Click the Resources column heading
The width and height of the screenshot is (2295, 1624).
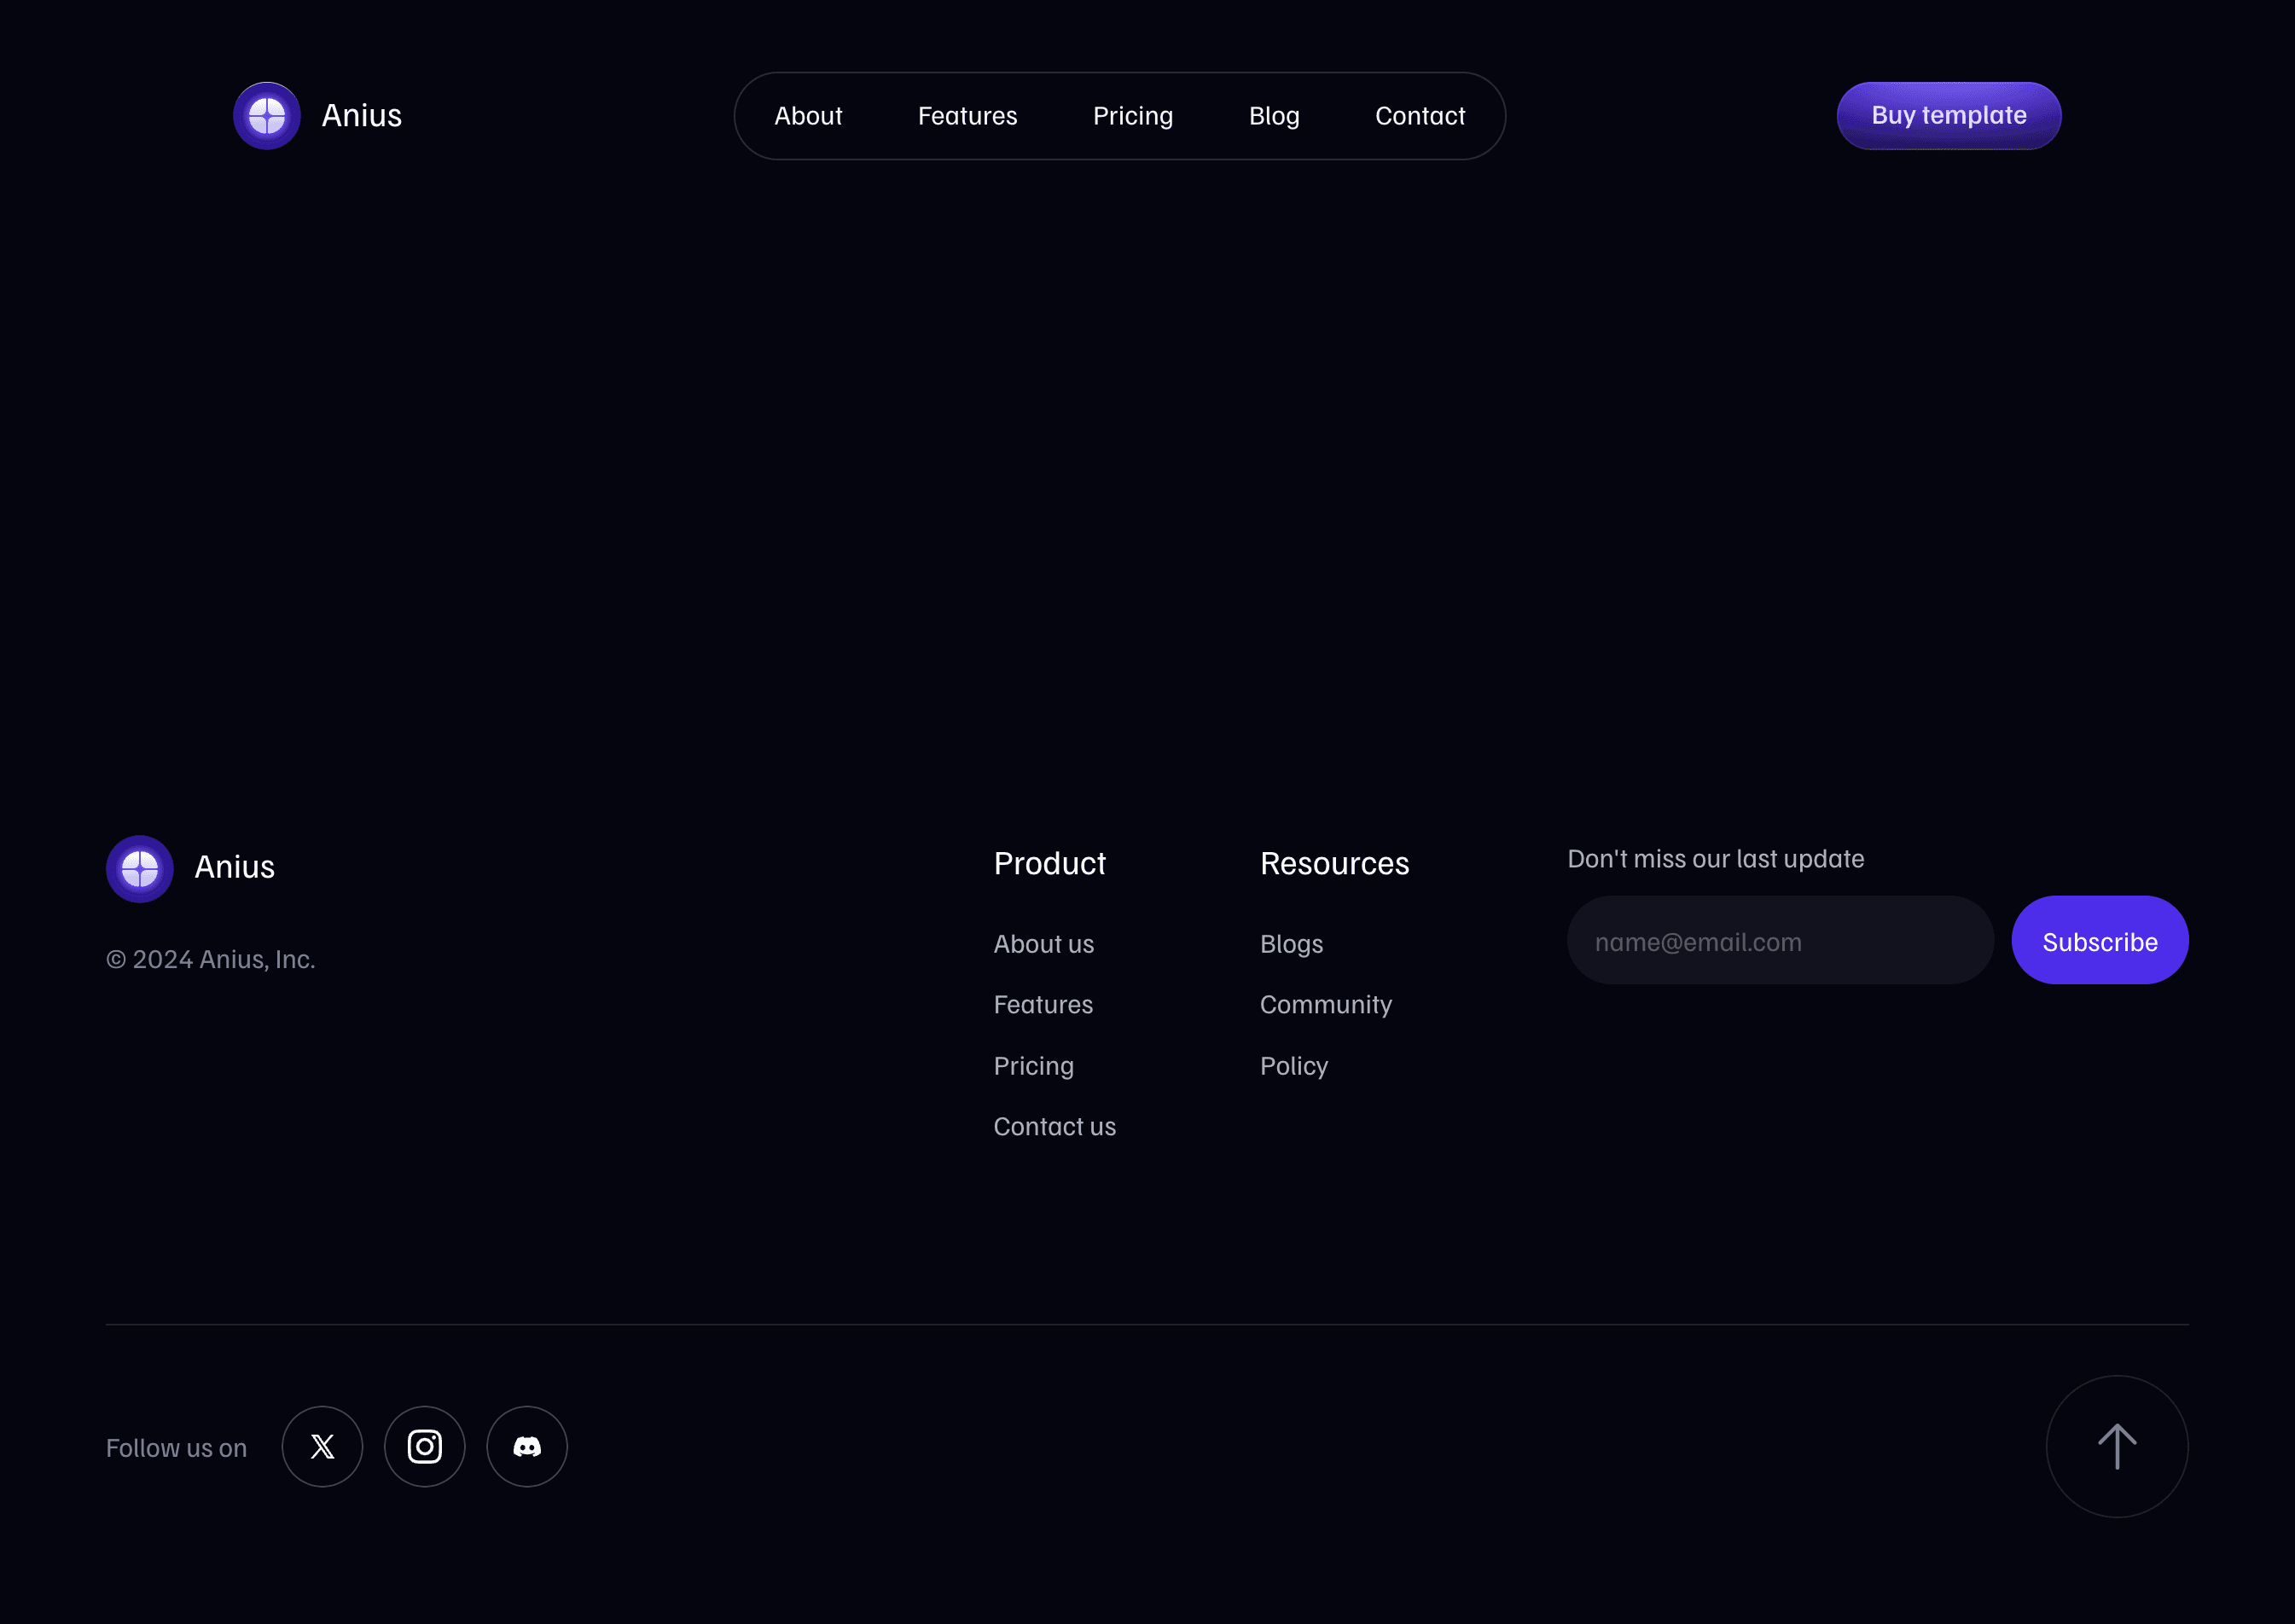[1335, 863]
